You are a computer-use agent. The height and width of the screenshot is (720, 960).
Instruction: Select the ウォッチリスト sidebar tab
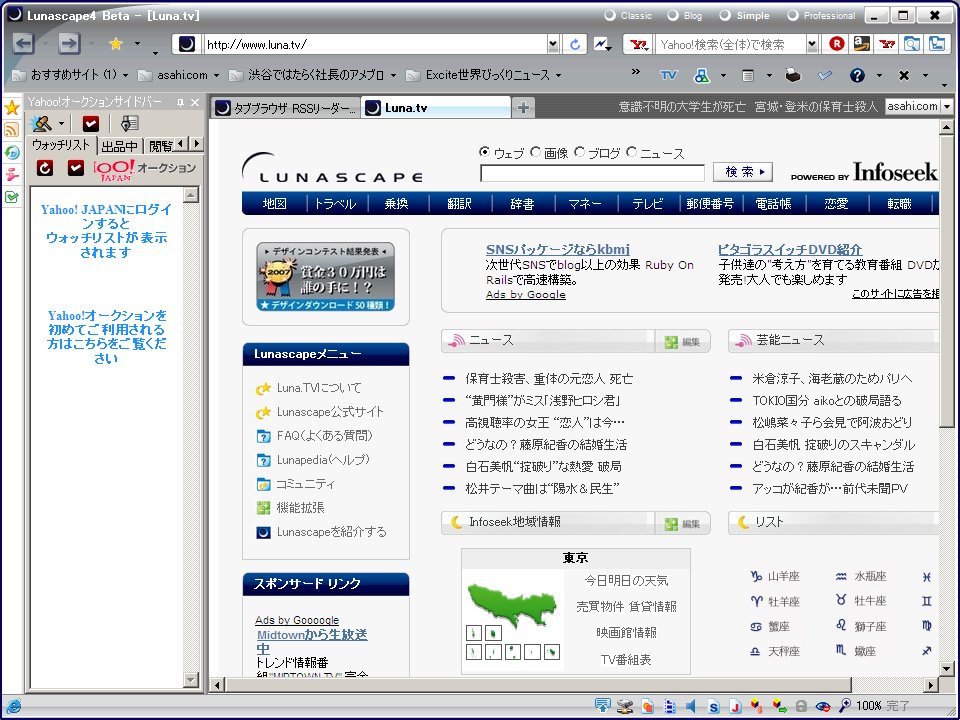[61, 145]
